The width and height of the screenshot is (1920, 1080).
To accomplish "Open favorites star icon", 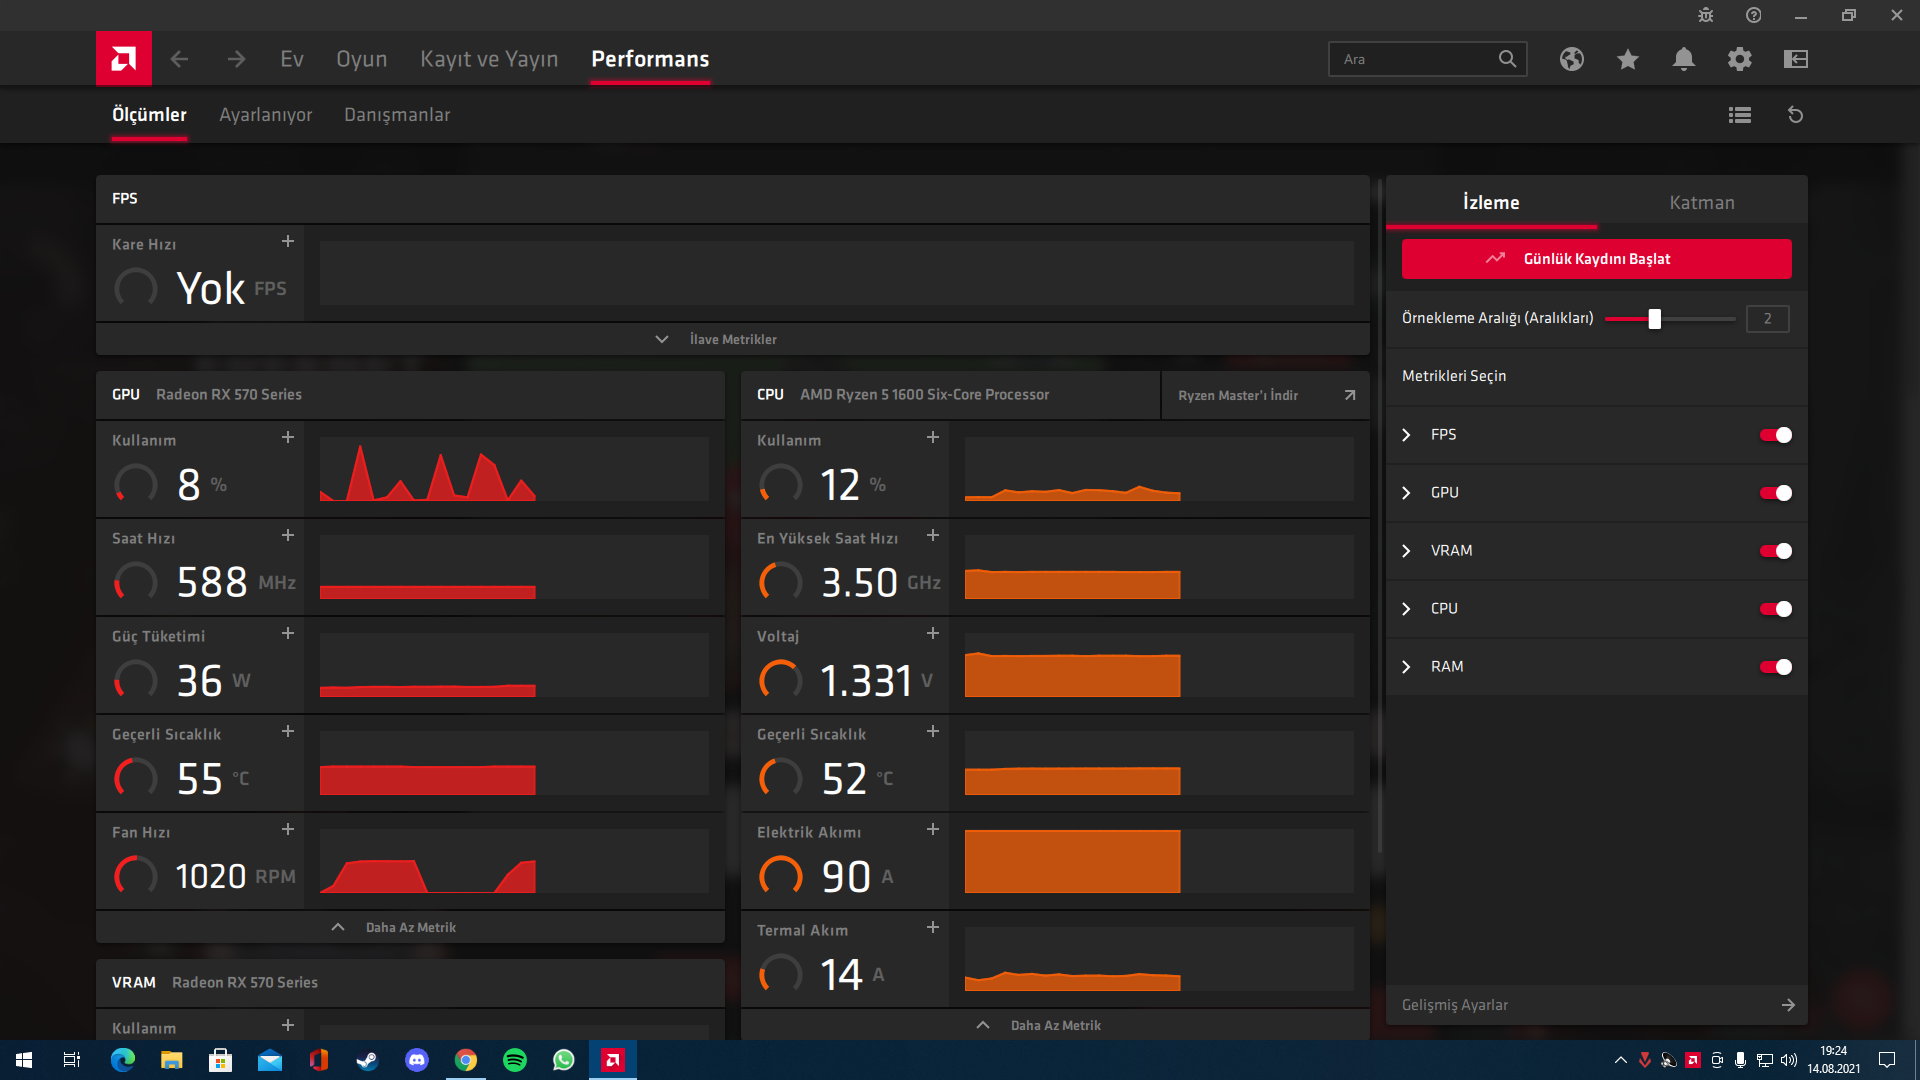I will (x=1628, y=59).
